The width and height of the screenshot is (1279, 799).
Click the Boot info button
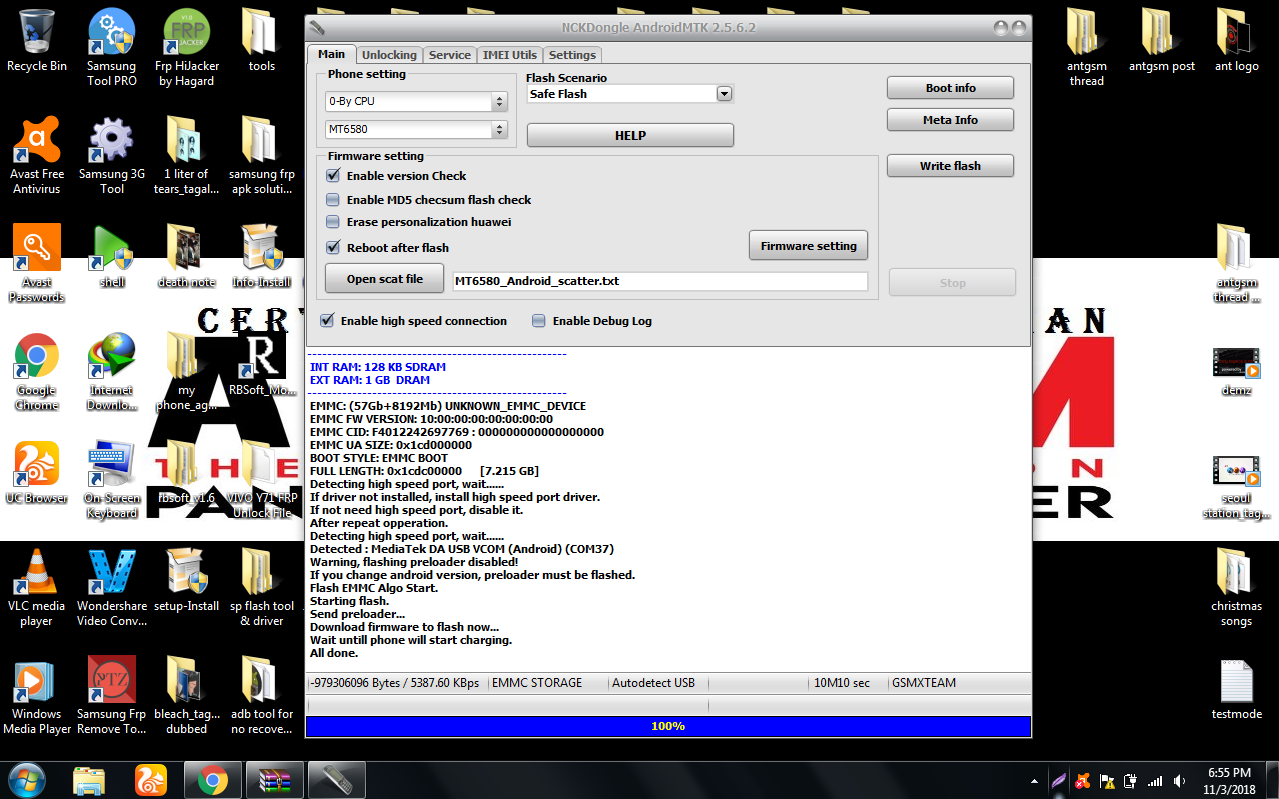pos(950,88)
